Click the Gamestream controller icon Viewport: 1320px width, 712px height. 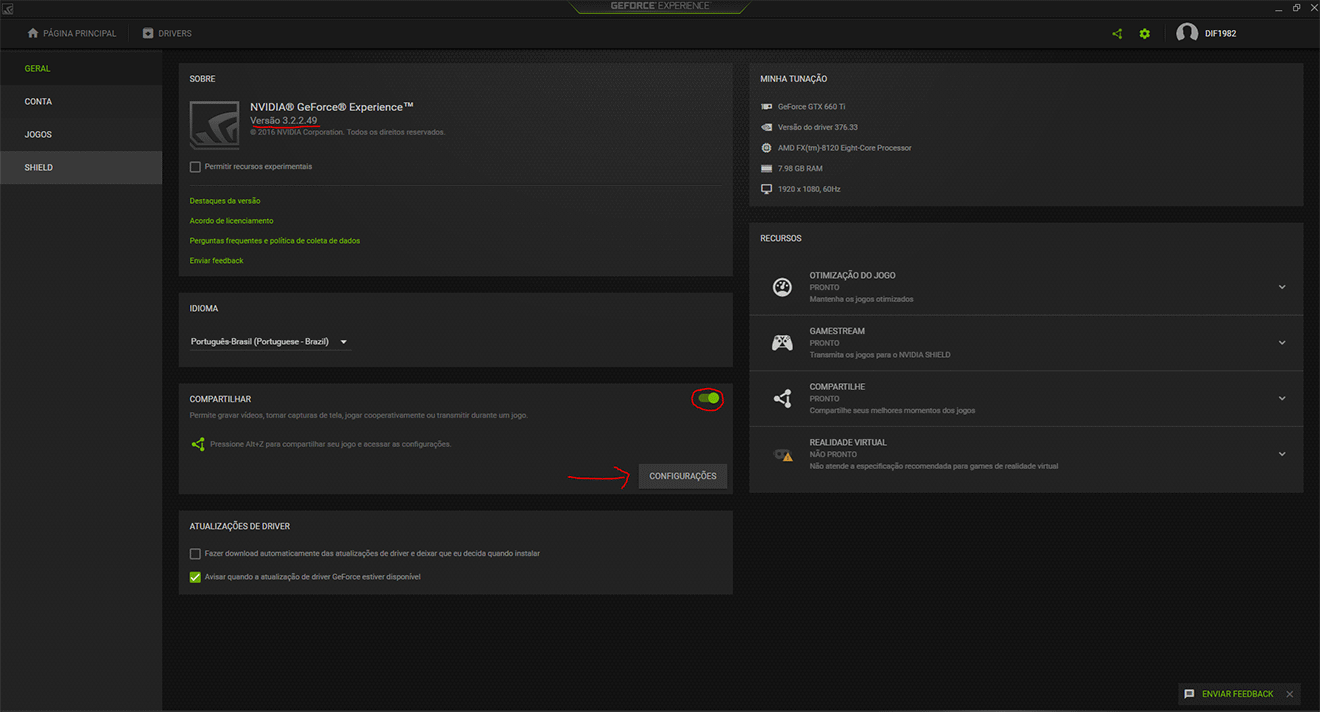[x=782, y=343]
